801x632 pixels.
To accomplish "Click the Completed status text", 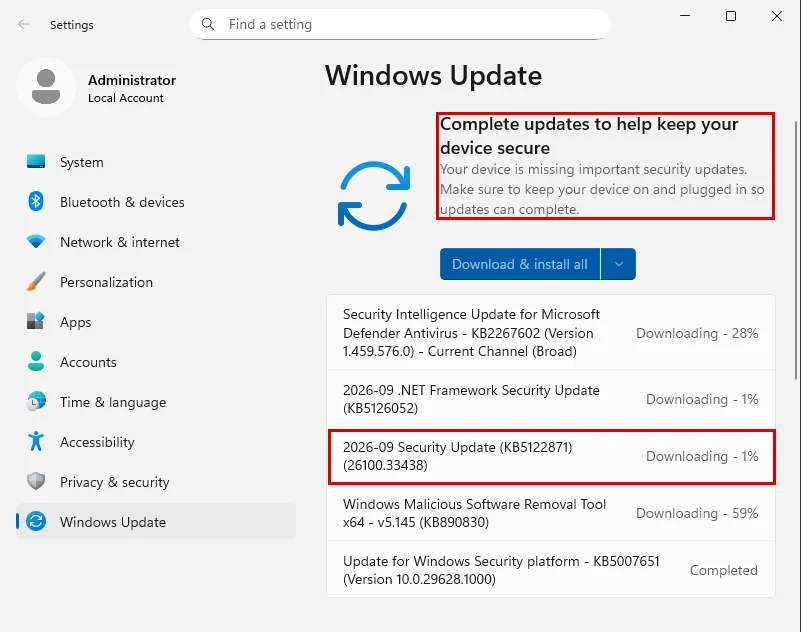I will coord(724,570).
